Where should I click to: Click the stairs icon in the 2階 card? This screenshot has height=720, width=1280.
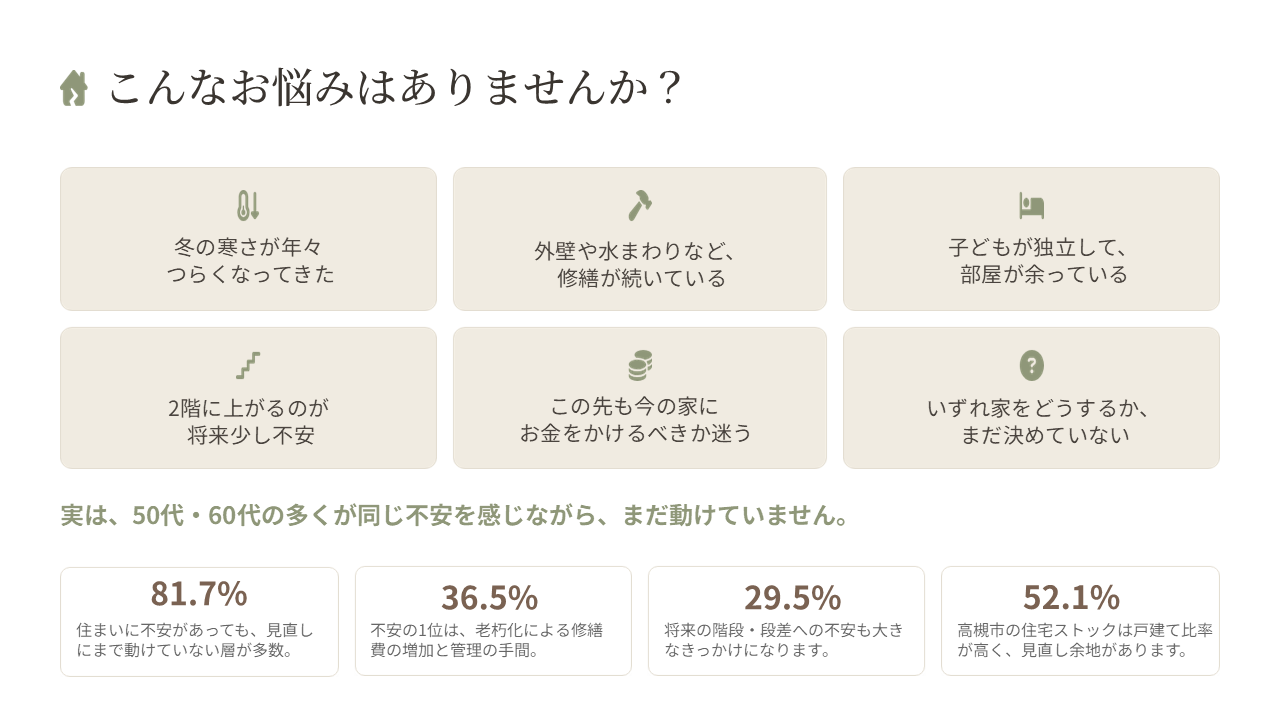(x=248, y=365)
